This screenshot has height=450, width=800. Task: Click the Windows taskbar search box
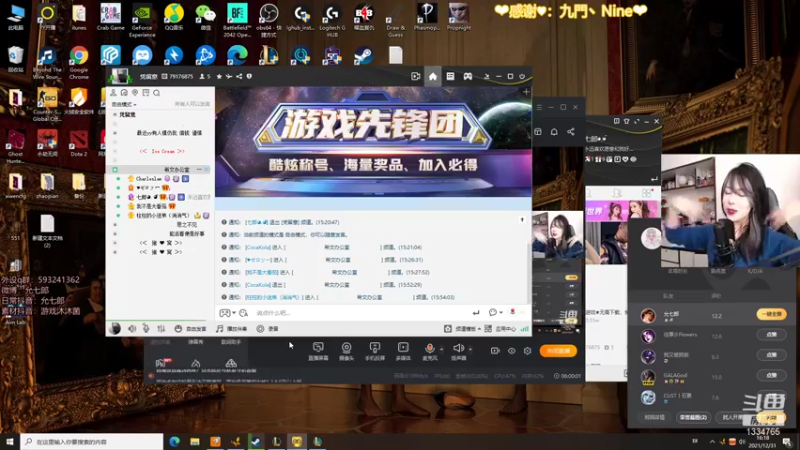click(x=92, y=442)
